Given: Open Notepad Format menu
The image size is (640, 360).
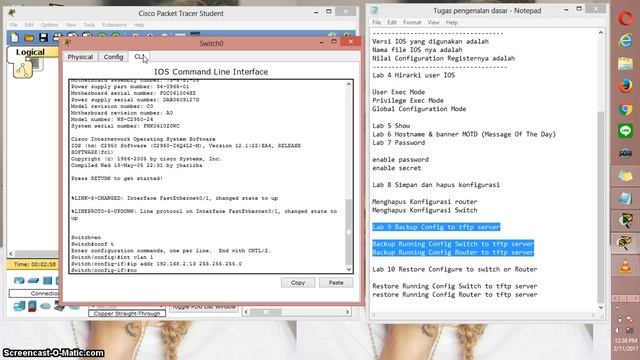Looking at the screenshot, I should [412, 22].
